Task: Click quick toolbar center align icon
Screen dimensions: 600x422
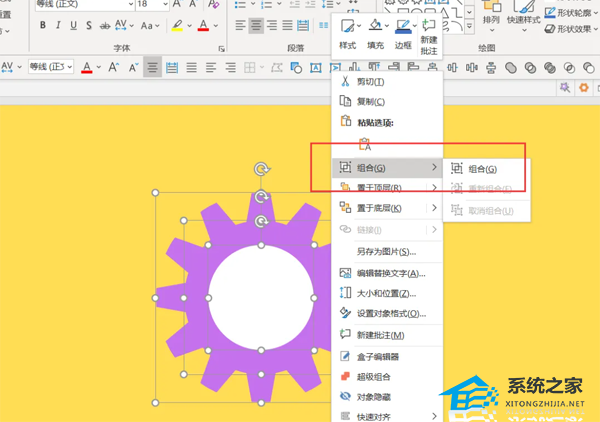Action: (152, 68)
